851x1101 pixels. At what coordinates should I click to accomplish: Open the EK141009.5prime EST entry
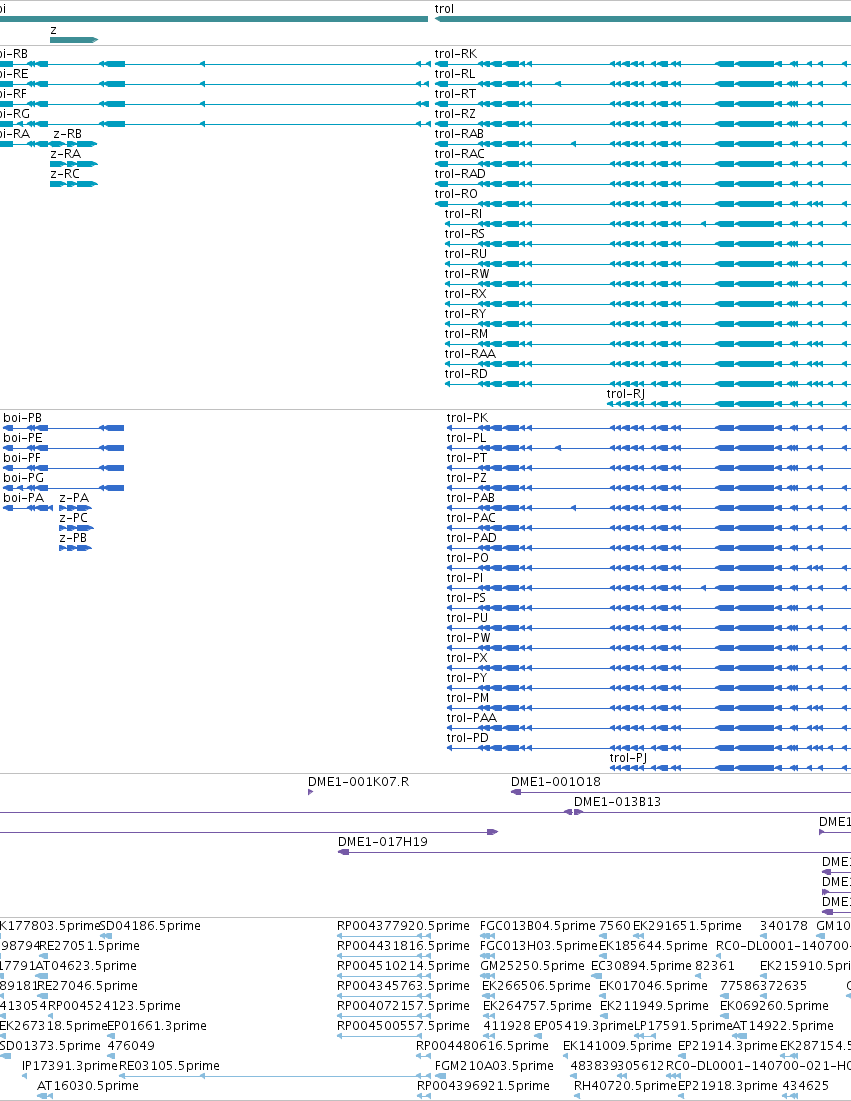point(617,1046)
